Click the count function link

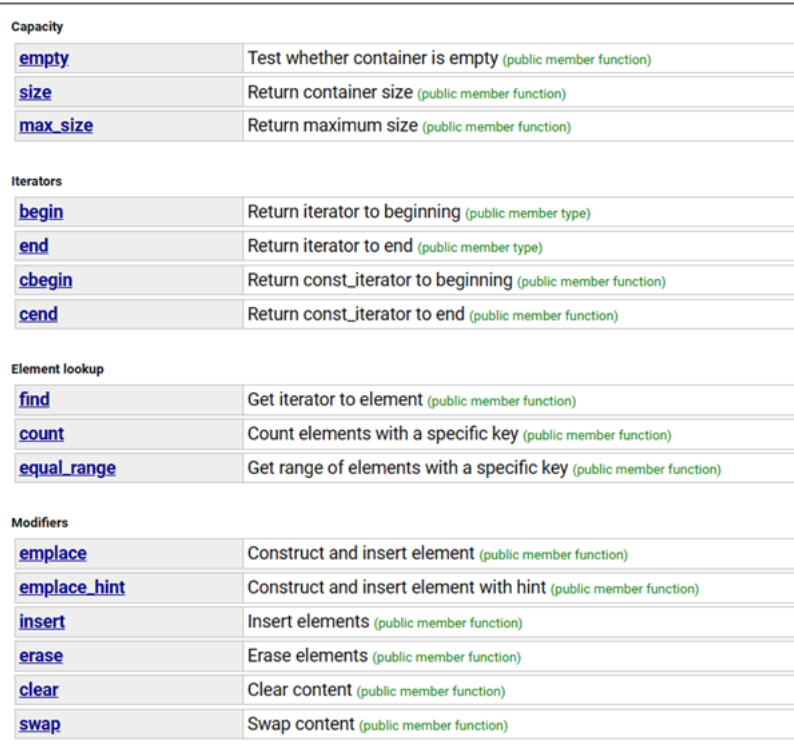[x=41, y=434]
